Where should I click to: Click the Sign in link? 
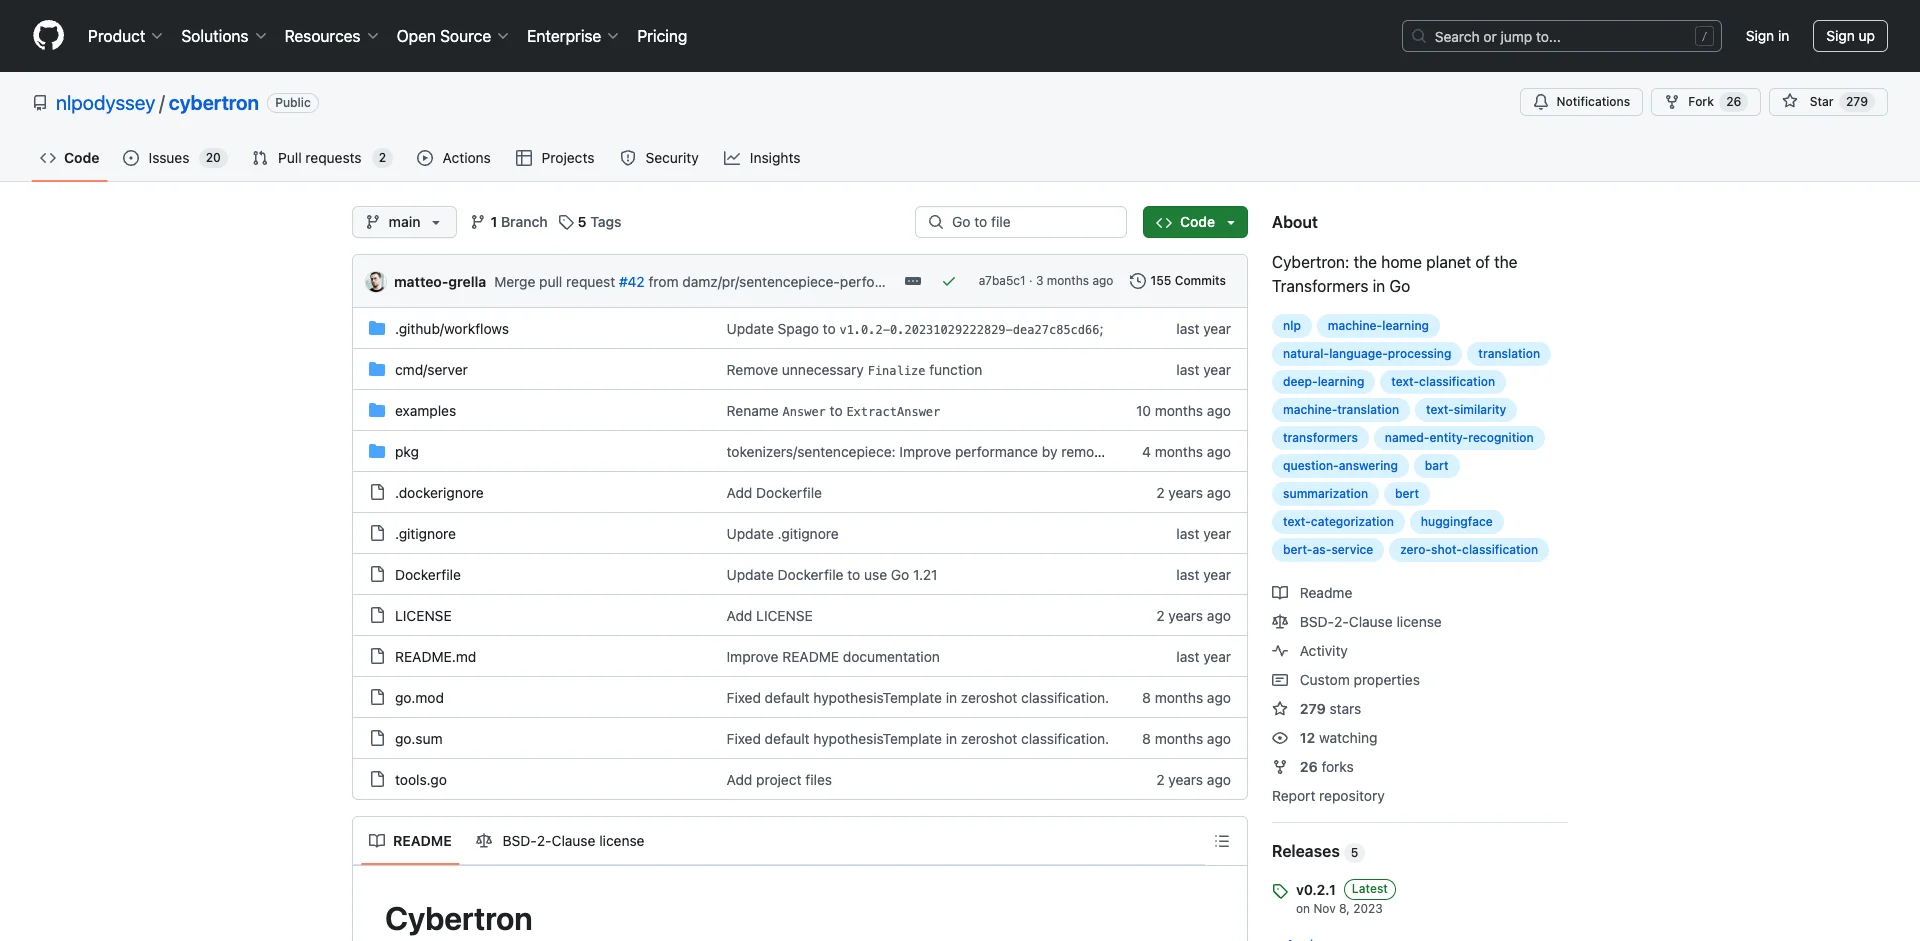pos(1767,36)
